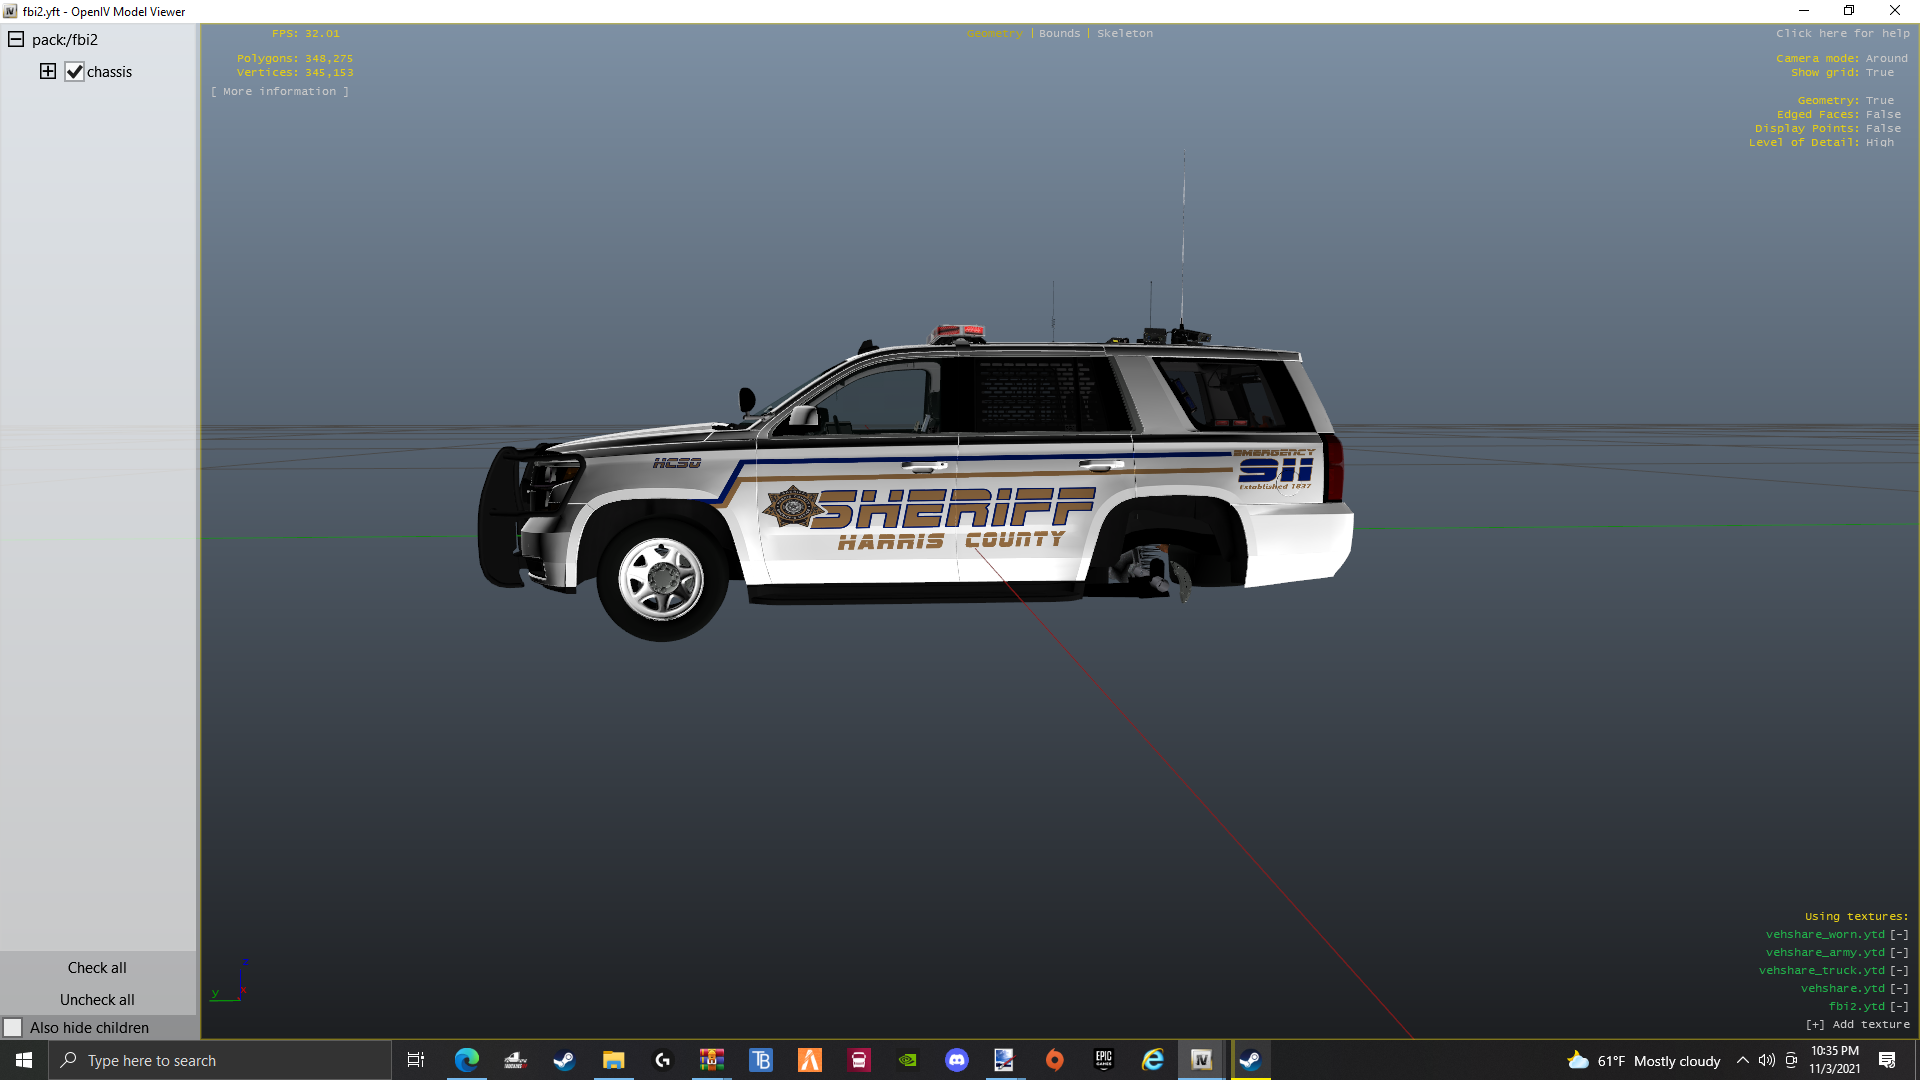Click the OpenIV taskbar icon

coord(1201,1060)
